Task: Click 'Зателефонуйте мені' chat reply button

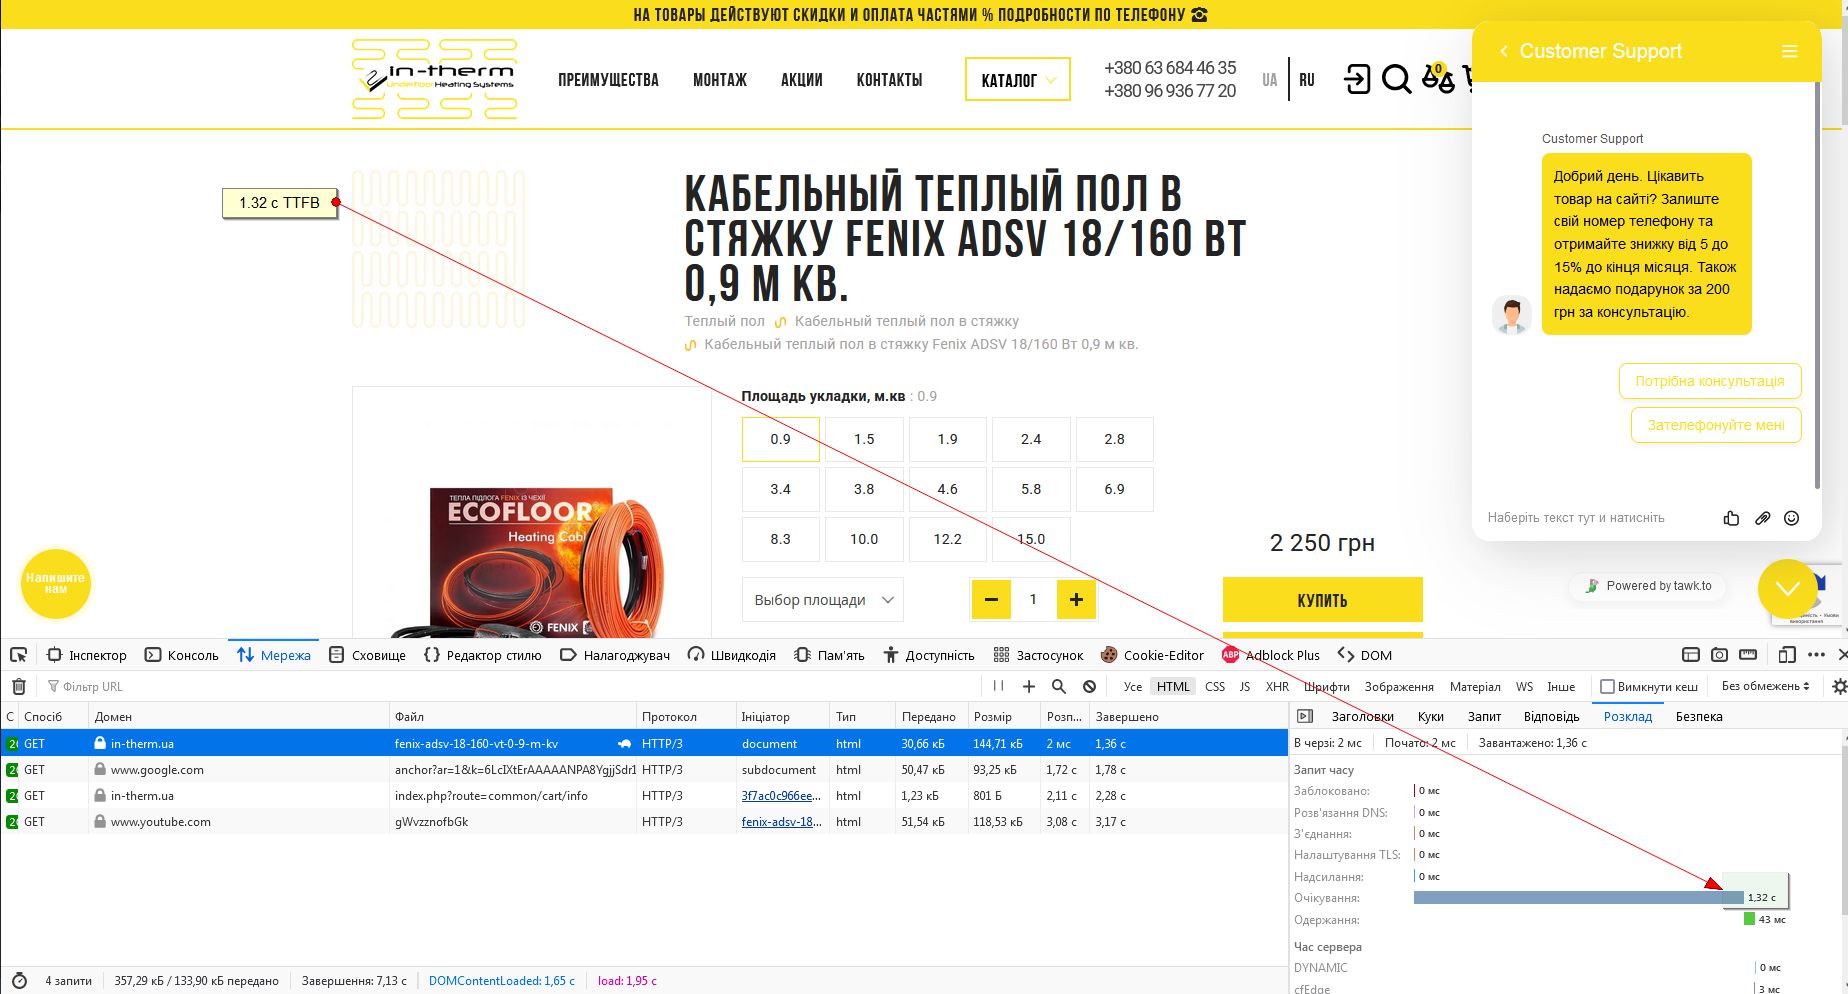Action: pyautogui.click(x=1716, y=425)
